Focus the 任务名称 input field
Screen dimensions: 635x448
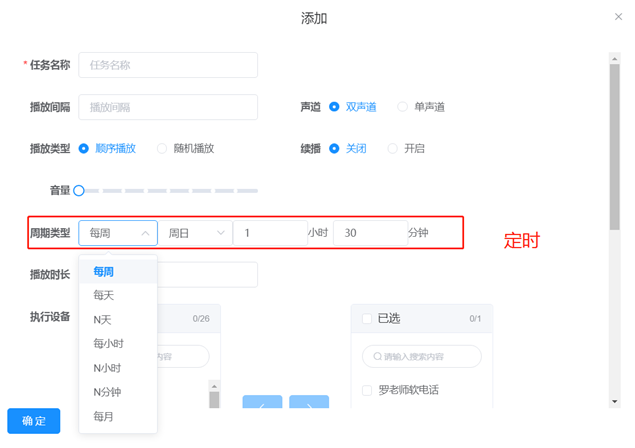tap(168, 65)
